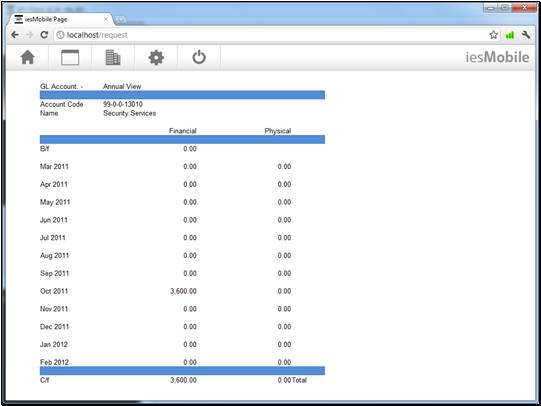The height and width of the screenshot is (406, 541).
Task: Bookmark page with the star icon
Action: pyautogui.click(x=493, y=35)
